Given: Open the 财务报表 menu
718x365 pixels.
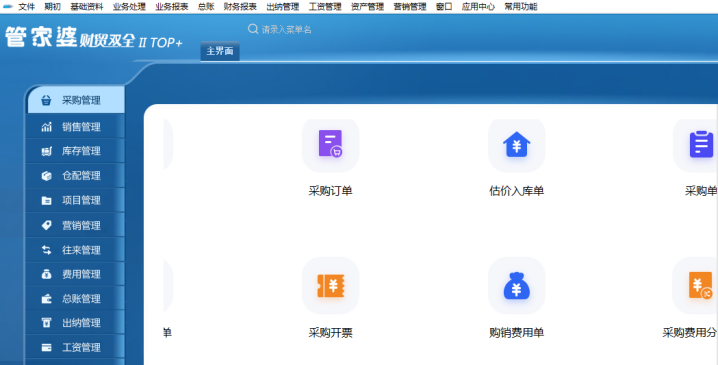Looking at the screenshot, I should point(240,6).
